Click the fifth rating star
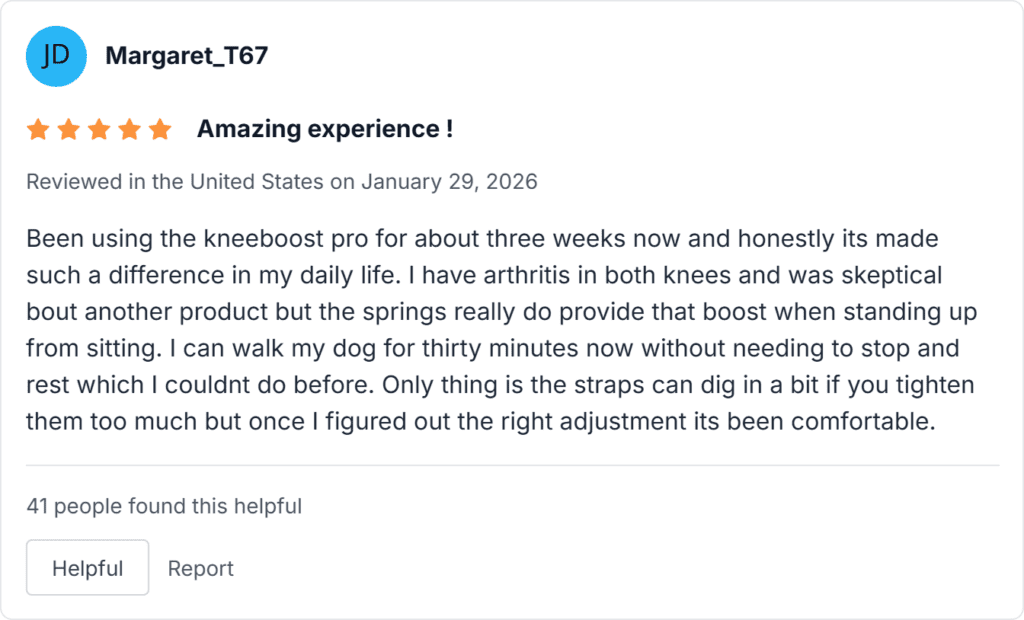 point(160,128)
